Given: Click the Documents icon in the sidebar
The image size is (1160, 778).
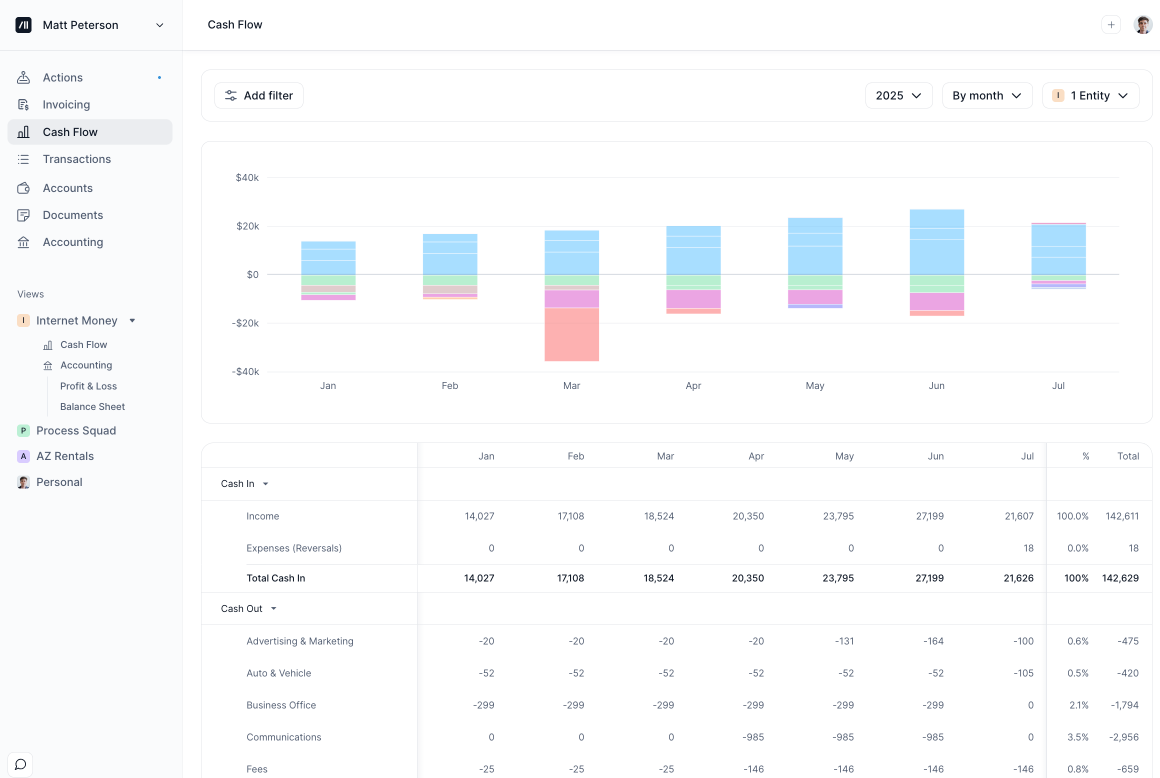Looking at the screenshot, I should point(24,215).
